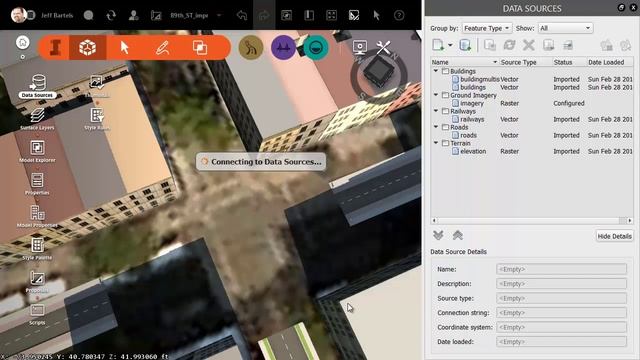Open the Proposals tool

(37, 278)
